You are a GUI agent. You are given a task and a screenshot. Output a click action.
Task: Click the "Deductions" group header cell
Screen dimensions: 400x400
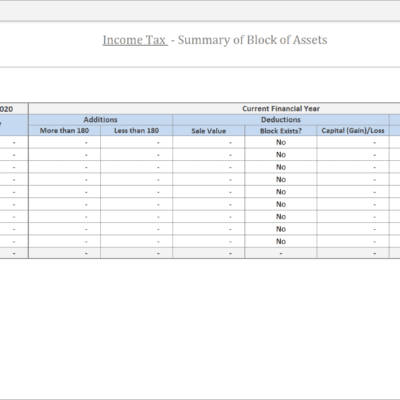pos(281,120)
